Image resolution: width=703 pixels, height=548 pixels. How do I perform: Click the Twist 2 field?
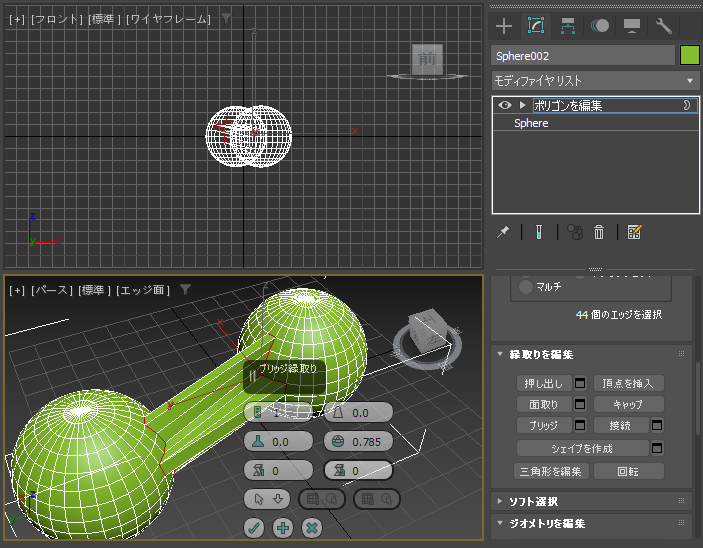point(358,471)
